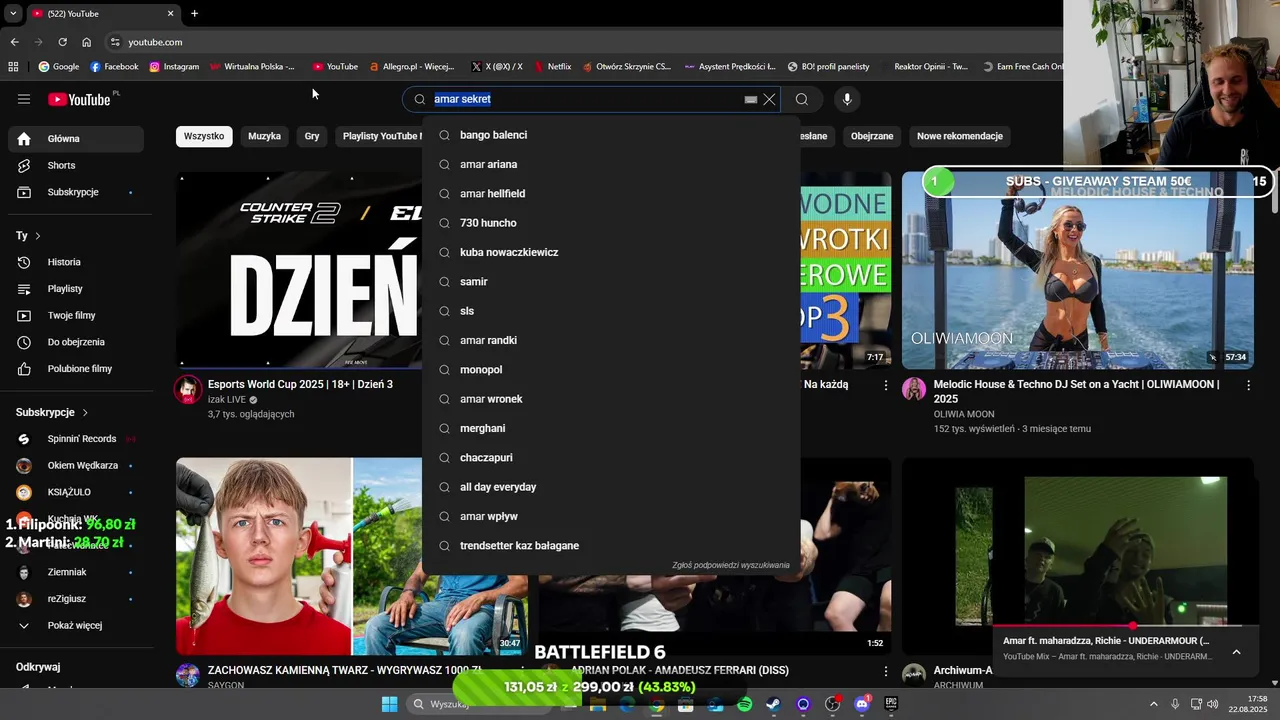Click the YouTube logo in the header

pyautogui.click(x=80, y=99)
